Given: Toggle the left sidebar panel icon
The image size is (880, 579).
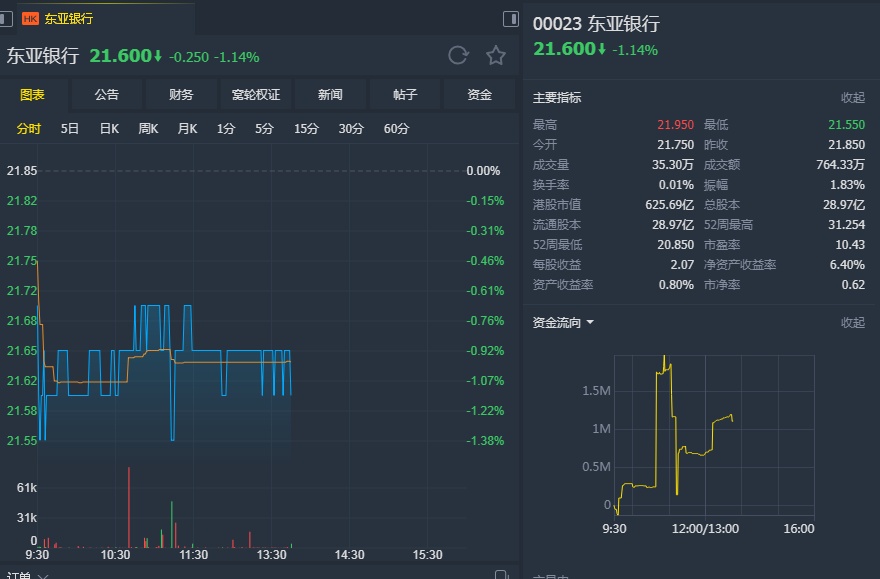Looking at the screenshot, I should coord(6,19).
